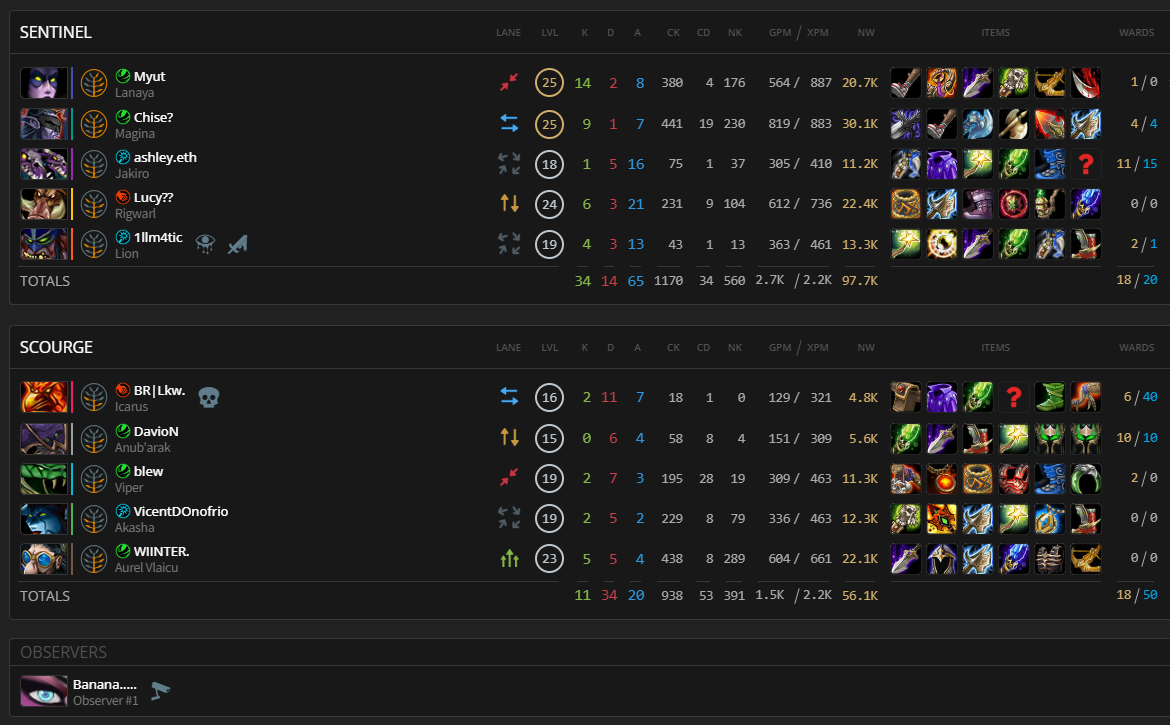Screen dimensions: 1170x725
Task: Click the Banana observer avatar
Action: coord(44,691)
